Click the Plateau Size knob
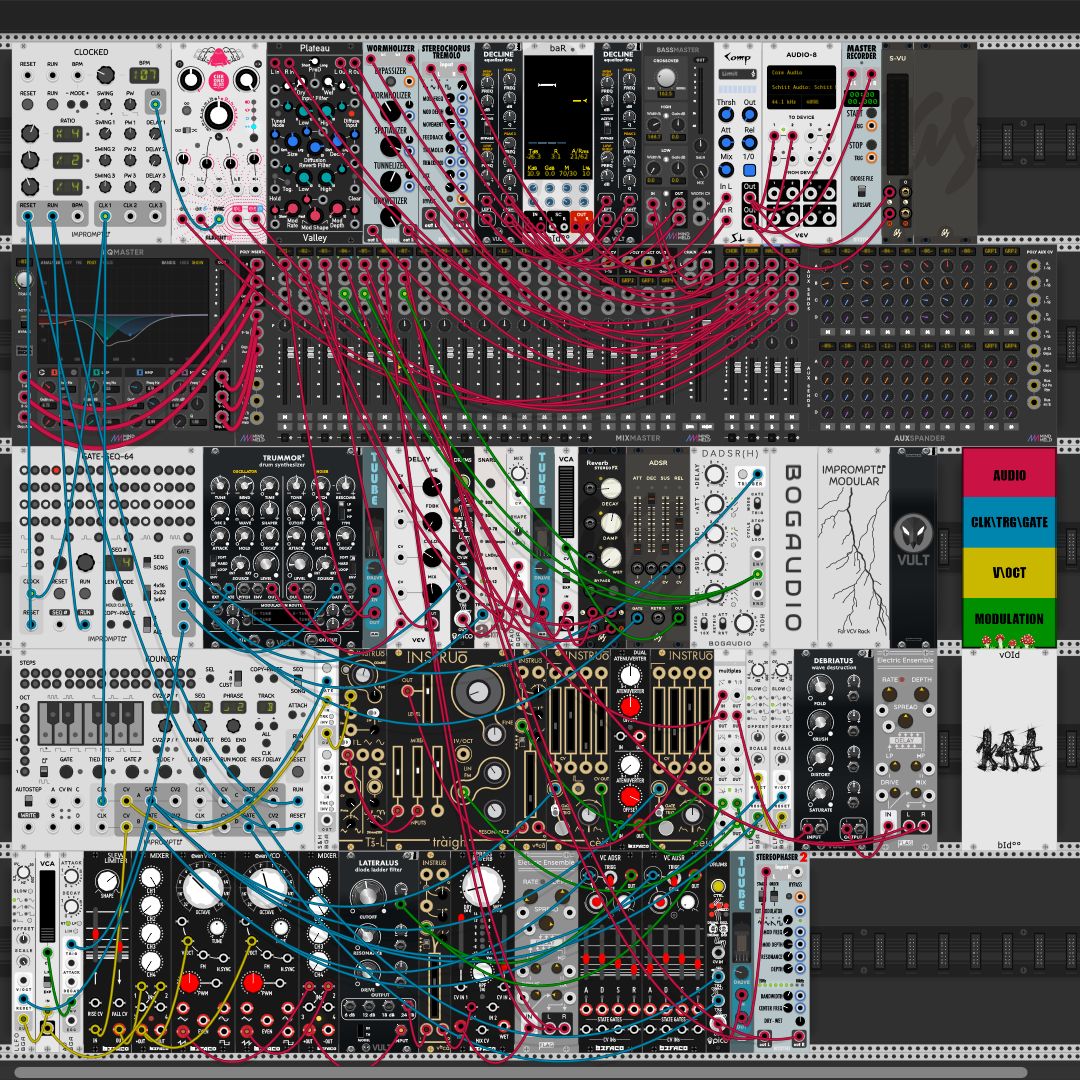 point(293,141)
